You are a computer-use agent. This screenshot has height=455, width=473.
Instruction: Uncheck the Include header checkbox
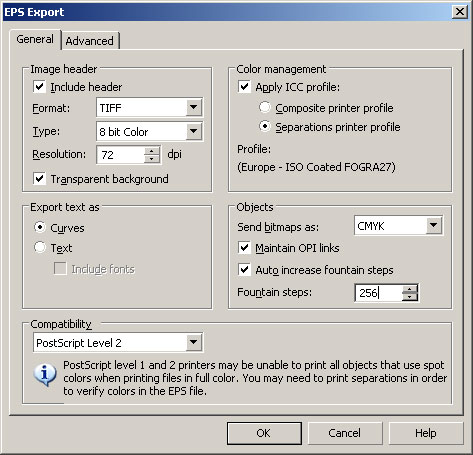39,87
